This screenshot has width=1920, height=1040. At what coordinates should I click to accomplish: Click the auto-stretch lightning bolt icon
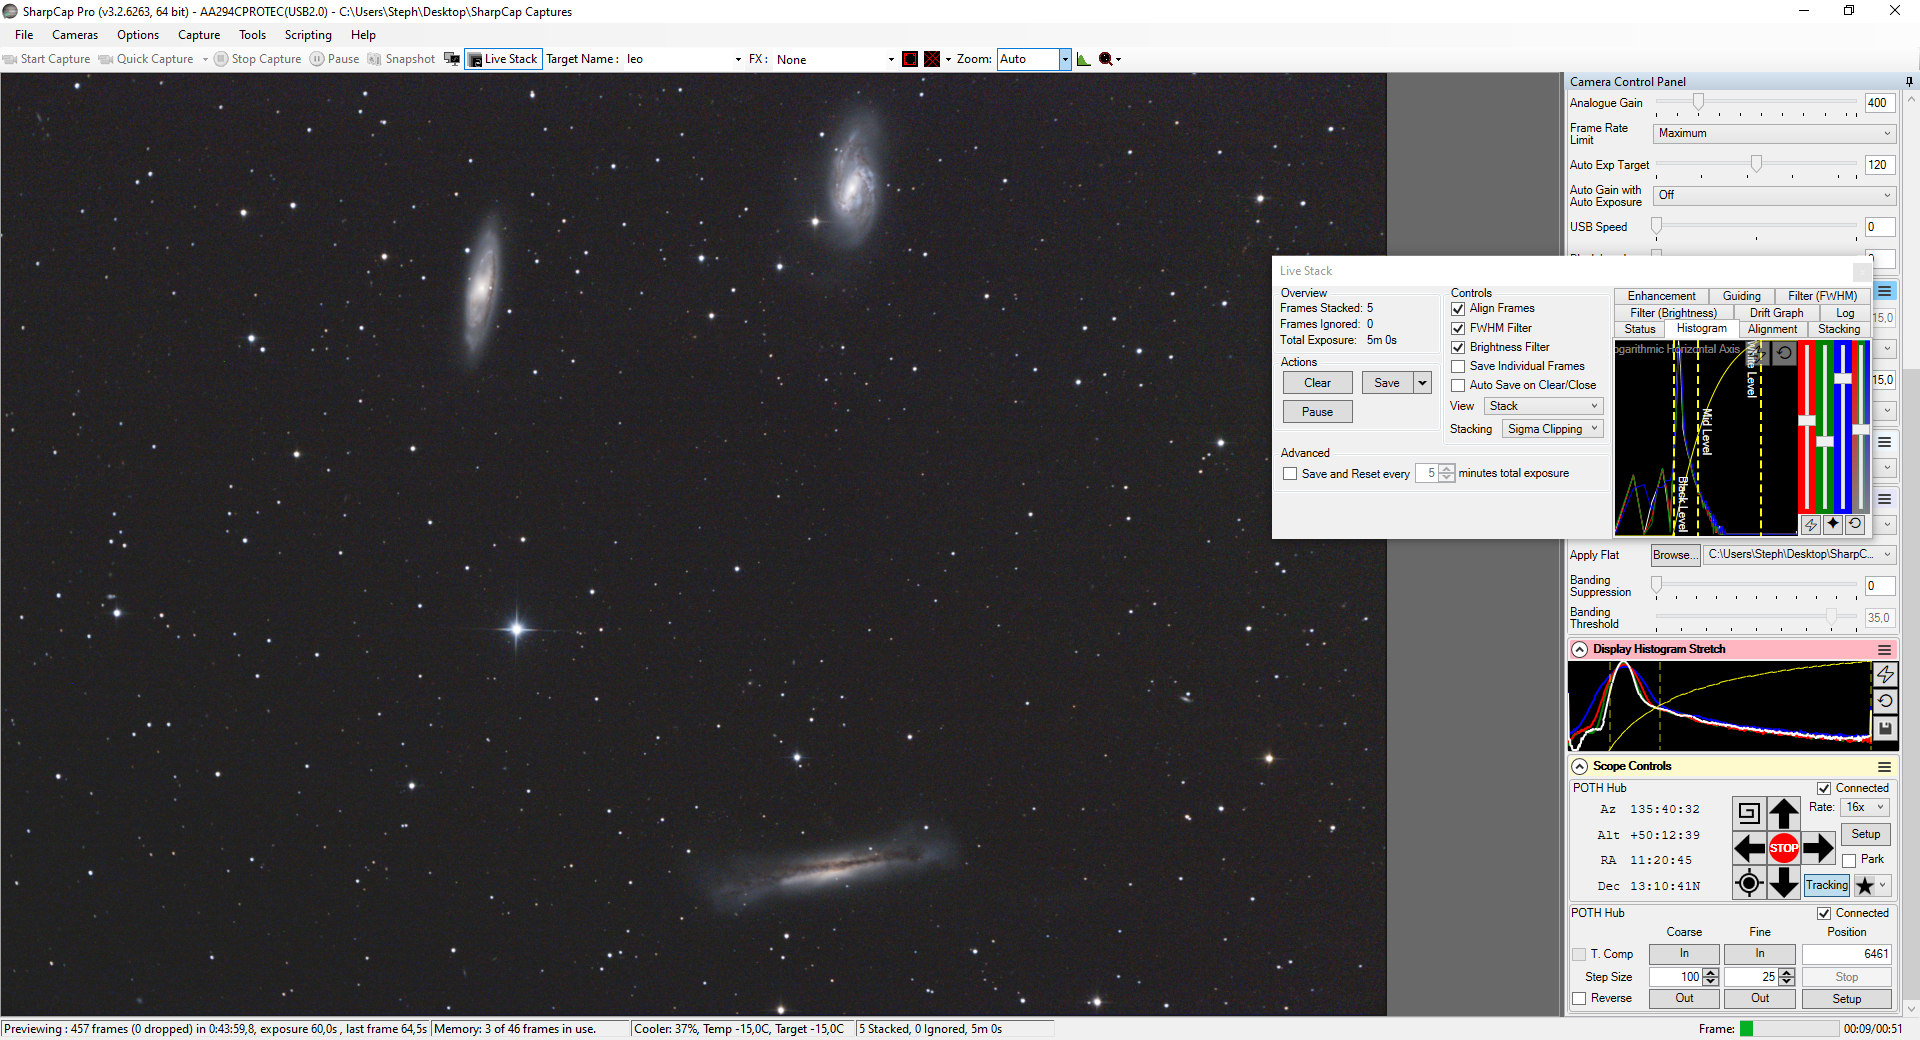[1885, 675]
